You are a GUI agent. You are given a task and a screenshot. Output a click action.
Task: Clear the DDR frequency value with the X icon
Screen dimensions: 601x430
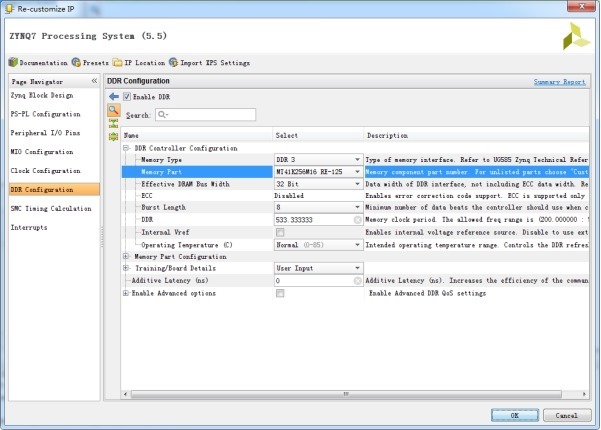(x=357, y=220)
